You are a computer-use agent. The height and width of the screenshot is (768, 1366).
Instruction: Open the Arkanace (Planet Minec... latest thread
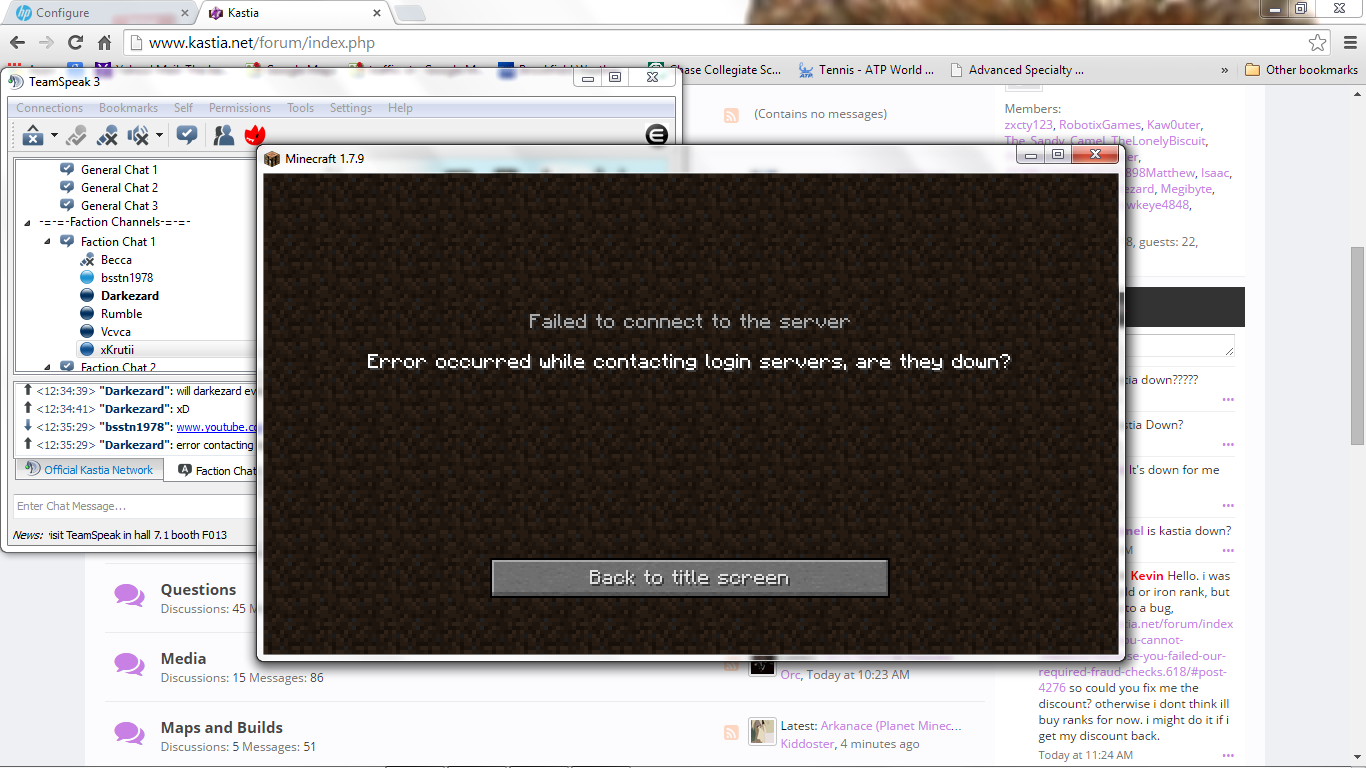(891, 726)
